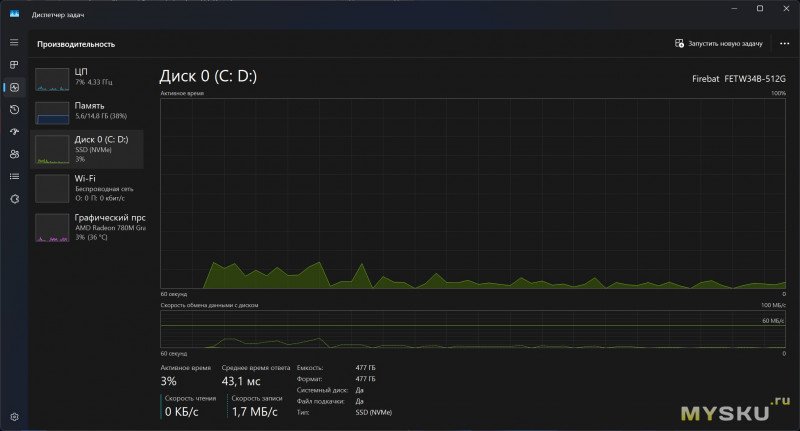
Task: Open the three-dot more options menu
Action: pyautogui.click(x=784, y=44)
